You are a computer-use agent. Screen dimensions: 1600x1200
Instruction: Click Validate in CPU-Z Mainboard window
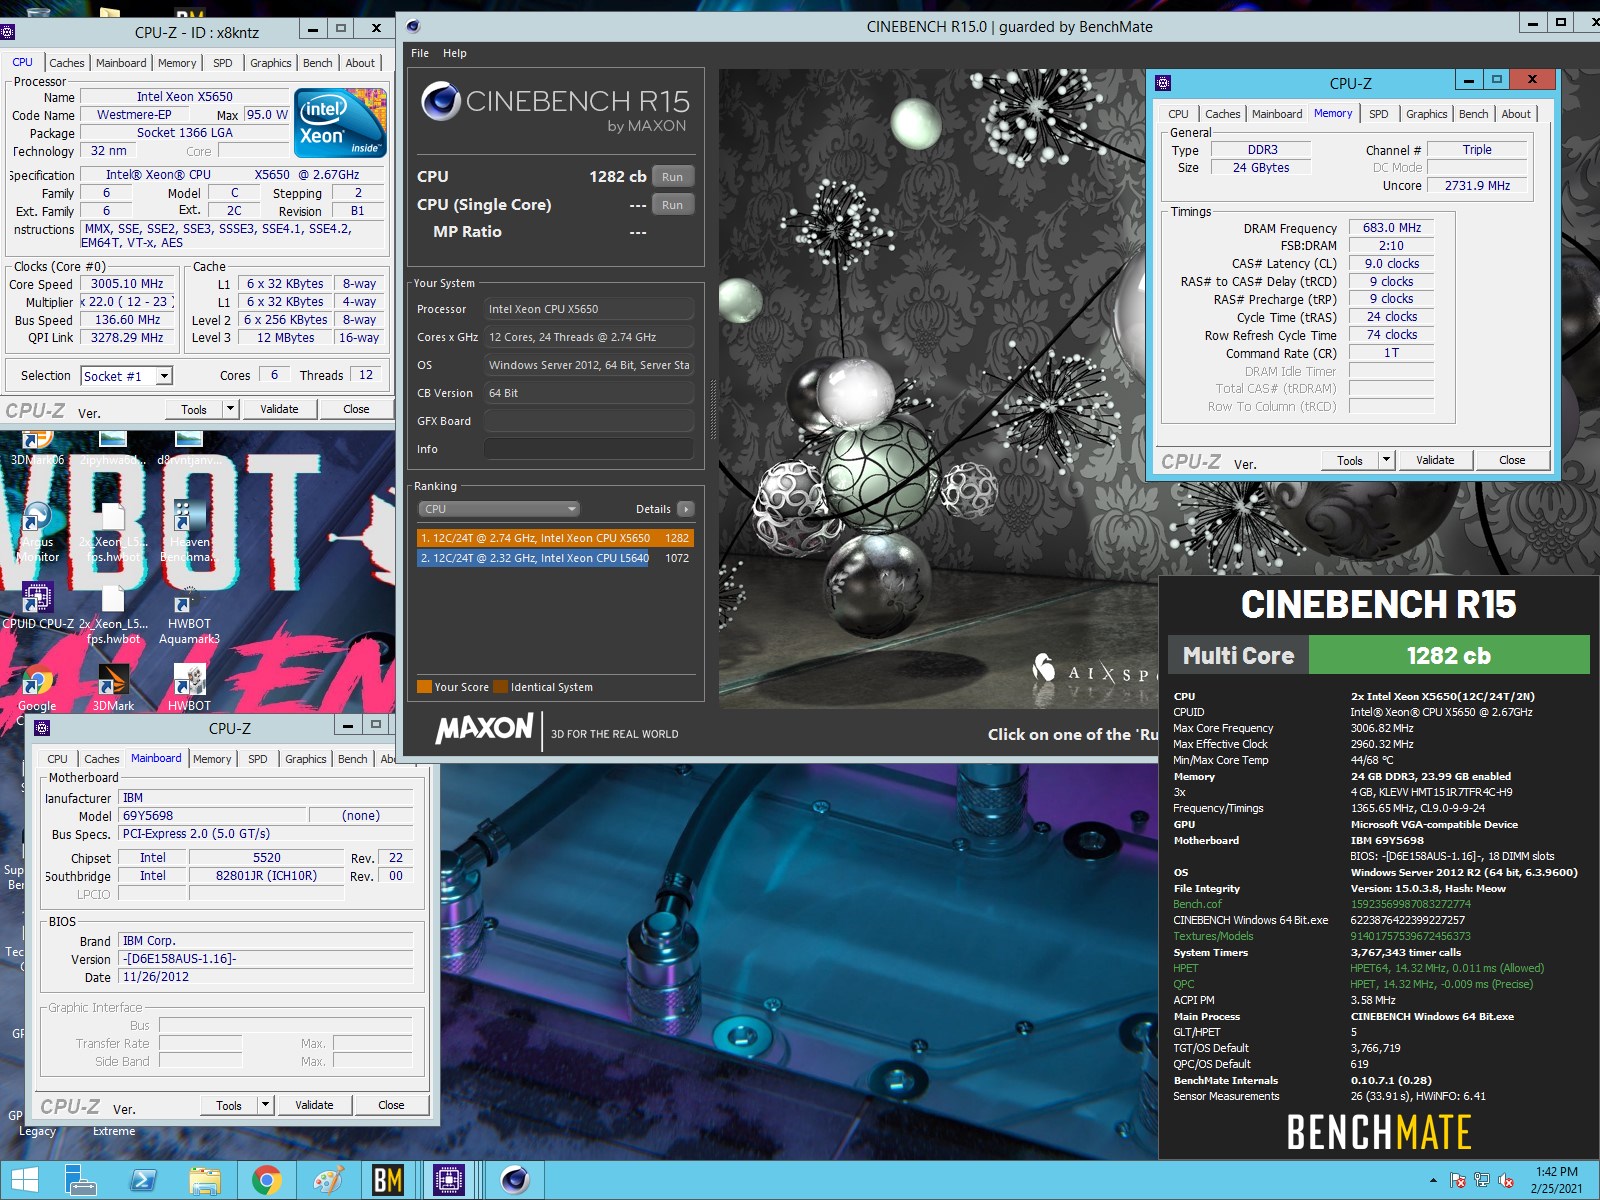(x=314, y=1105)
